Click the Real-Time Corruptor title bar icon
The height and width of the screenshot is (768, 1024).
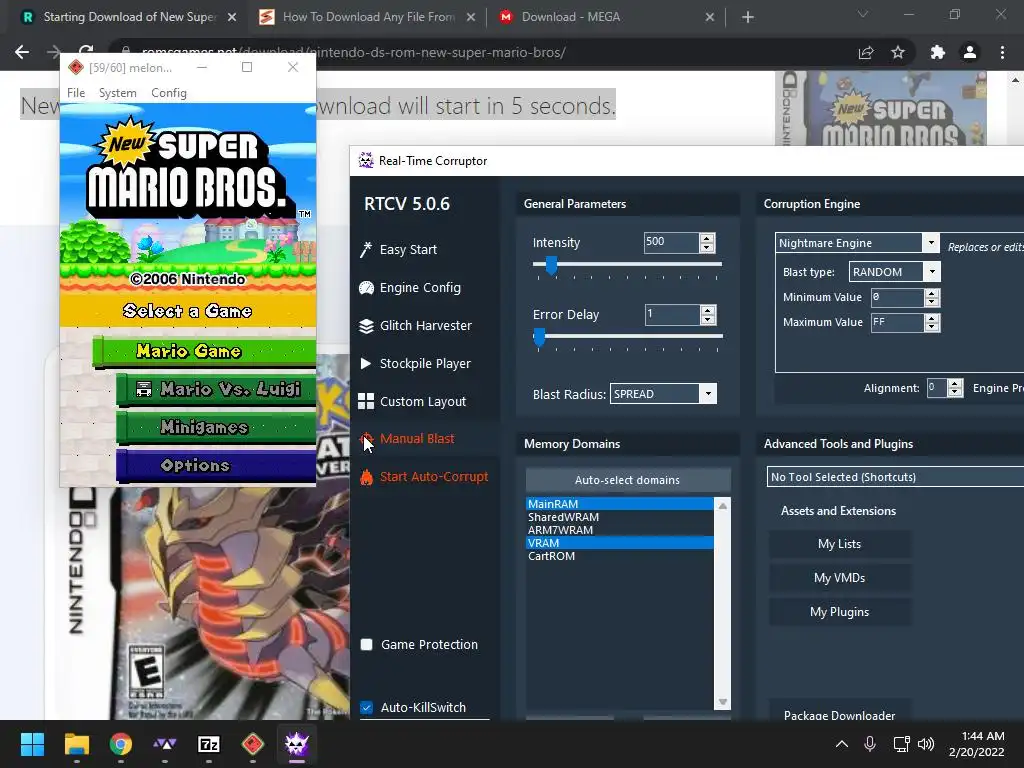pyautogui.click(x=366, y=161)
